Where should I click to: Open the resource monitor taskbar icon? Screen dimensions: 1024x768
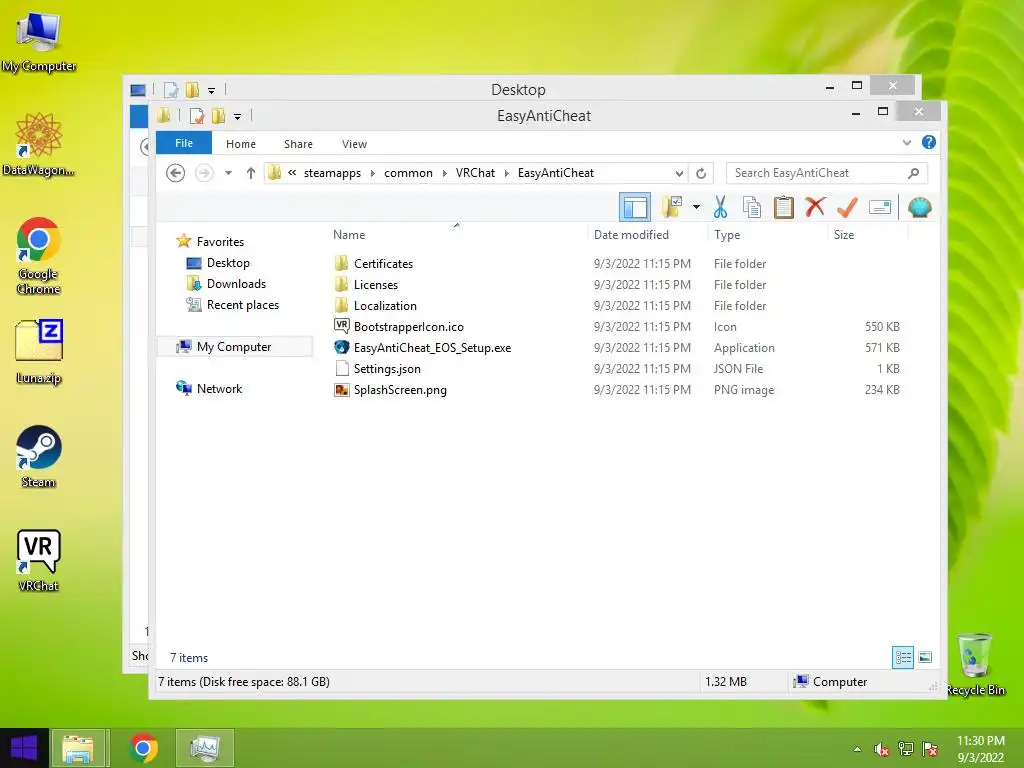204,748
